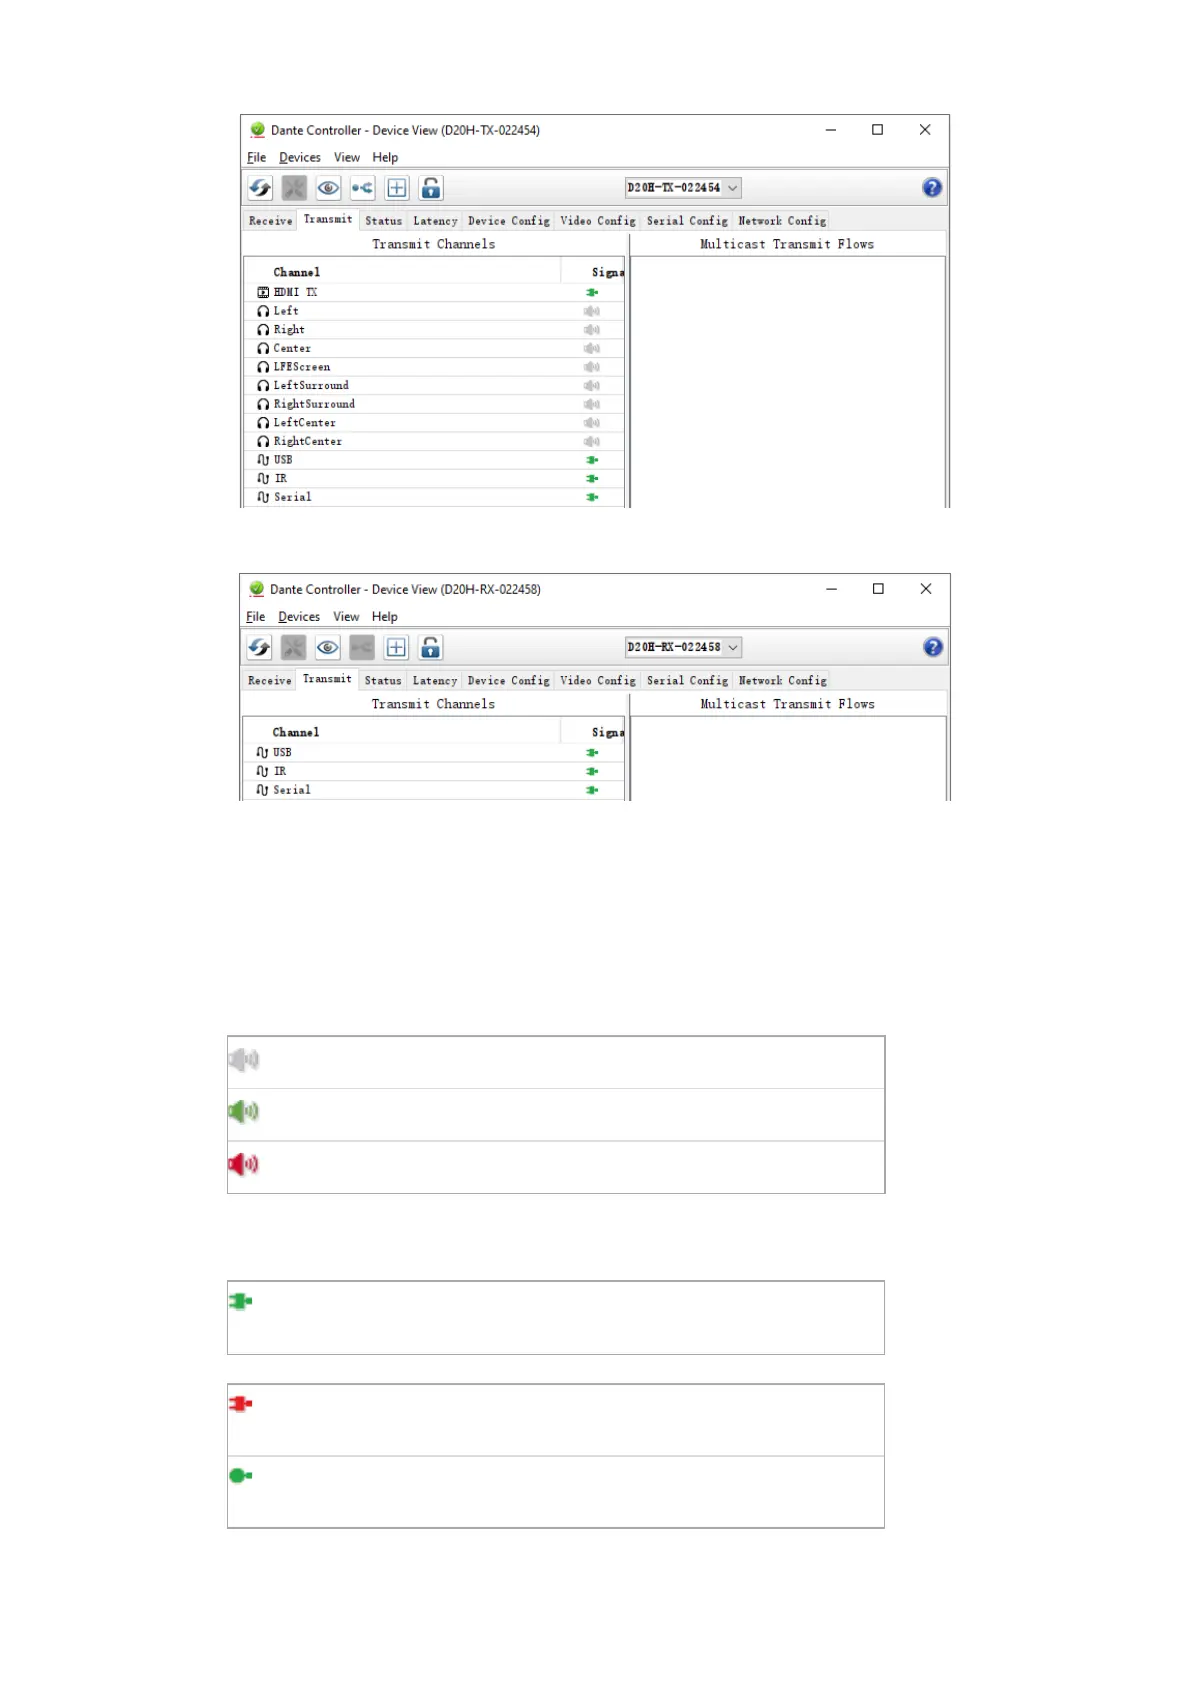The height and width of the screenshot is (1684, 1190).
Task: Click the greyed multicast flow icon in RX window
Action: point(361,648)
